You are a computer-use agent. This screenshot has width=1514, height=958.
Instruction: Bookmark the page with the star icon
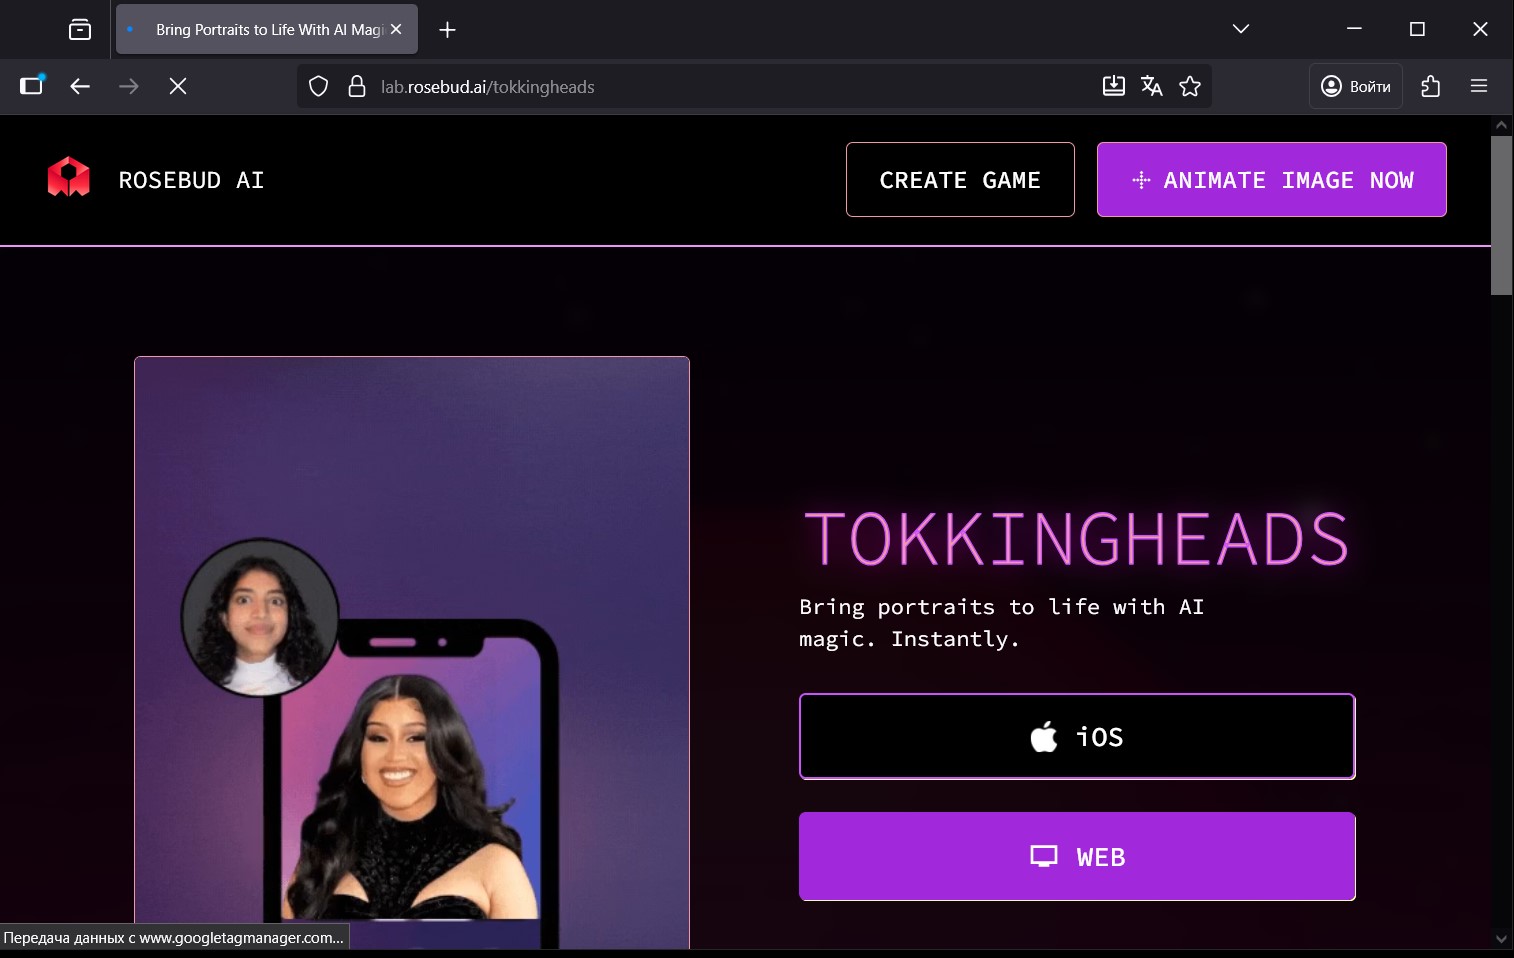click(1190, 86)
